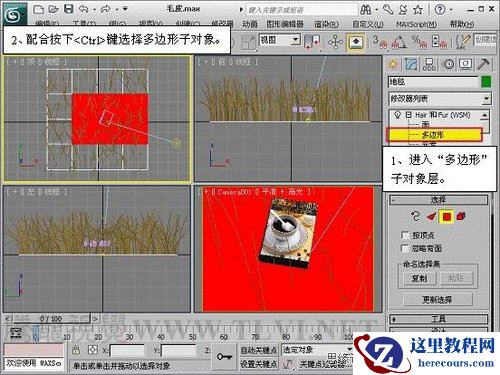Switch to the Hierarchy panel tab
The width and height of the screenshot is (500, 375).
429,64
